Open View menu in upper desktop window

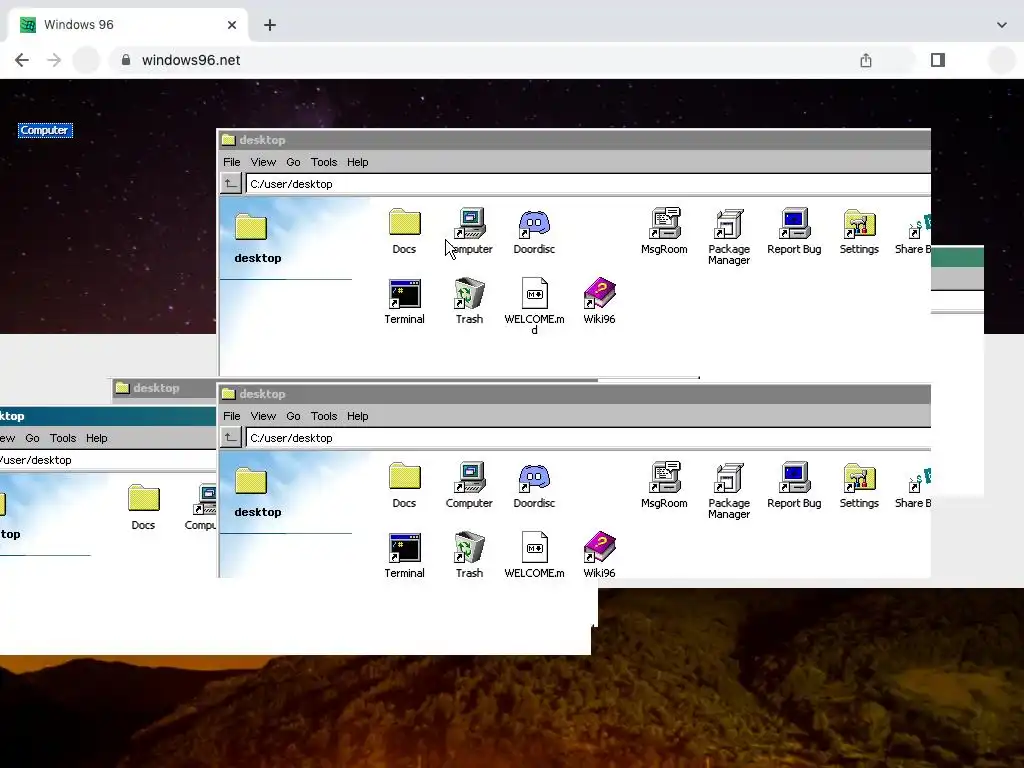pos(263,162)
